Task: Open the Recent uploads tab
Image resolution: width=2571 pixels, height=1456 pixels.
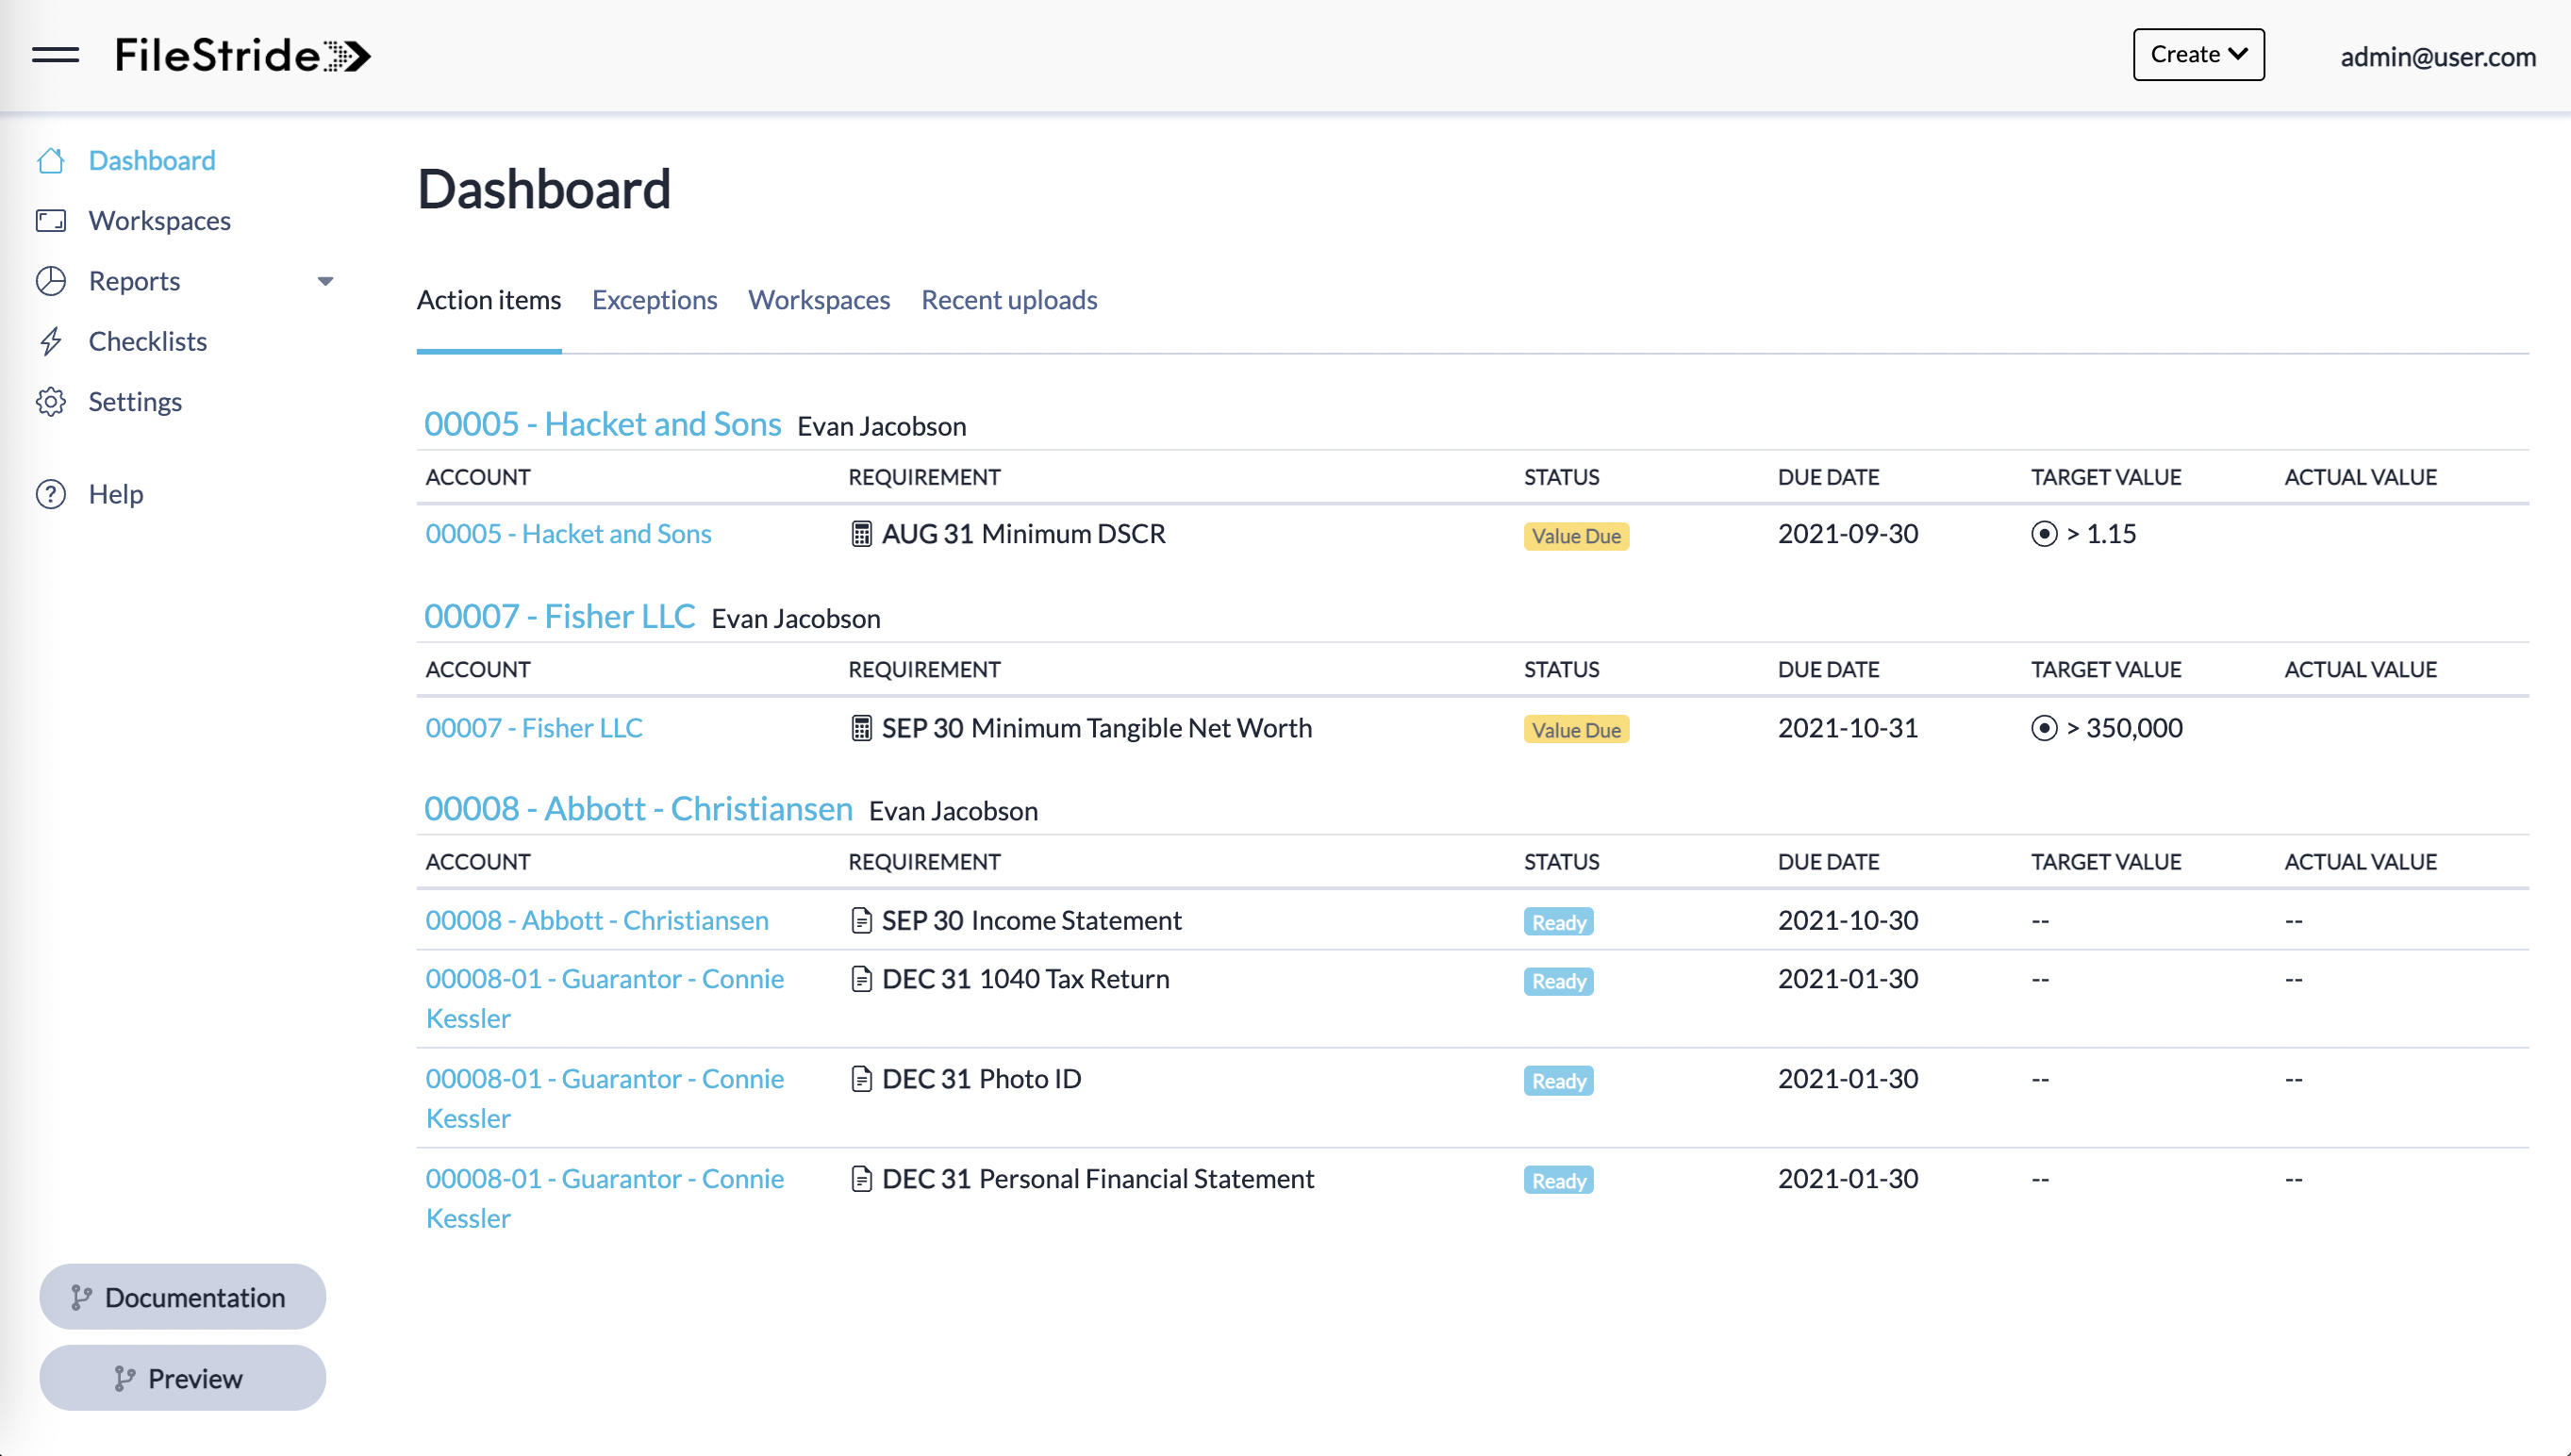Action: coord(1008,299)
